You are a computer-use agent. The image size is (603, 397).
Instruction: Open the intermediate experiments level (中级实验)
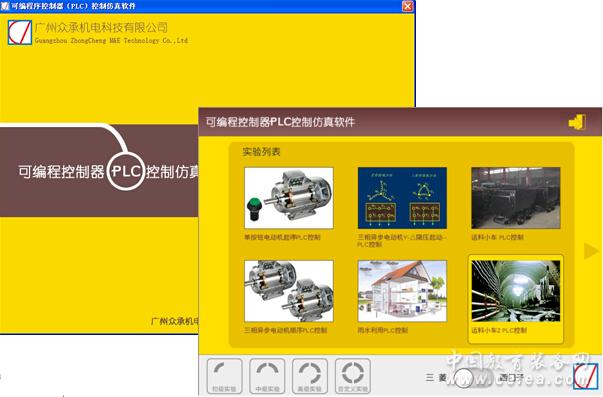click(x=267, y=376)
